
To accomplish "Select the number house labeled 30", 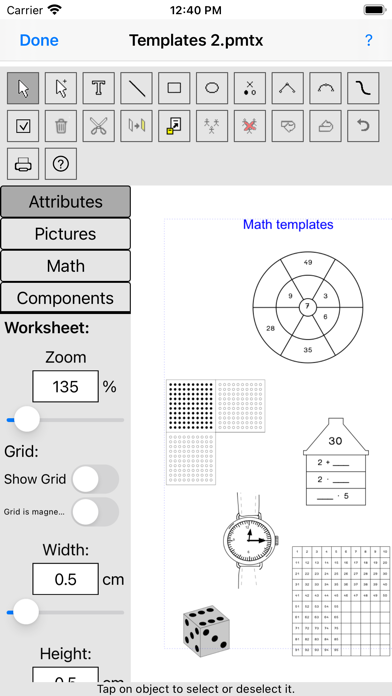I will click(x=336, y=462).
